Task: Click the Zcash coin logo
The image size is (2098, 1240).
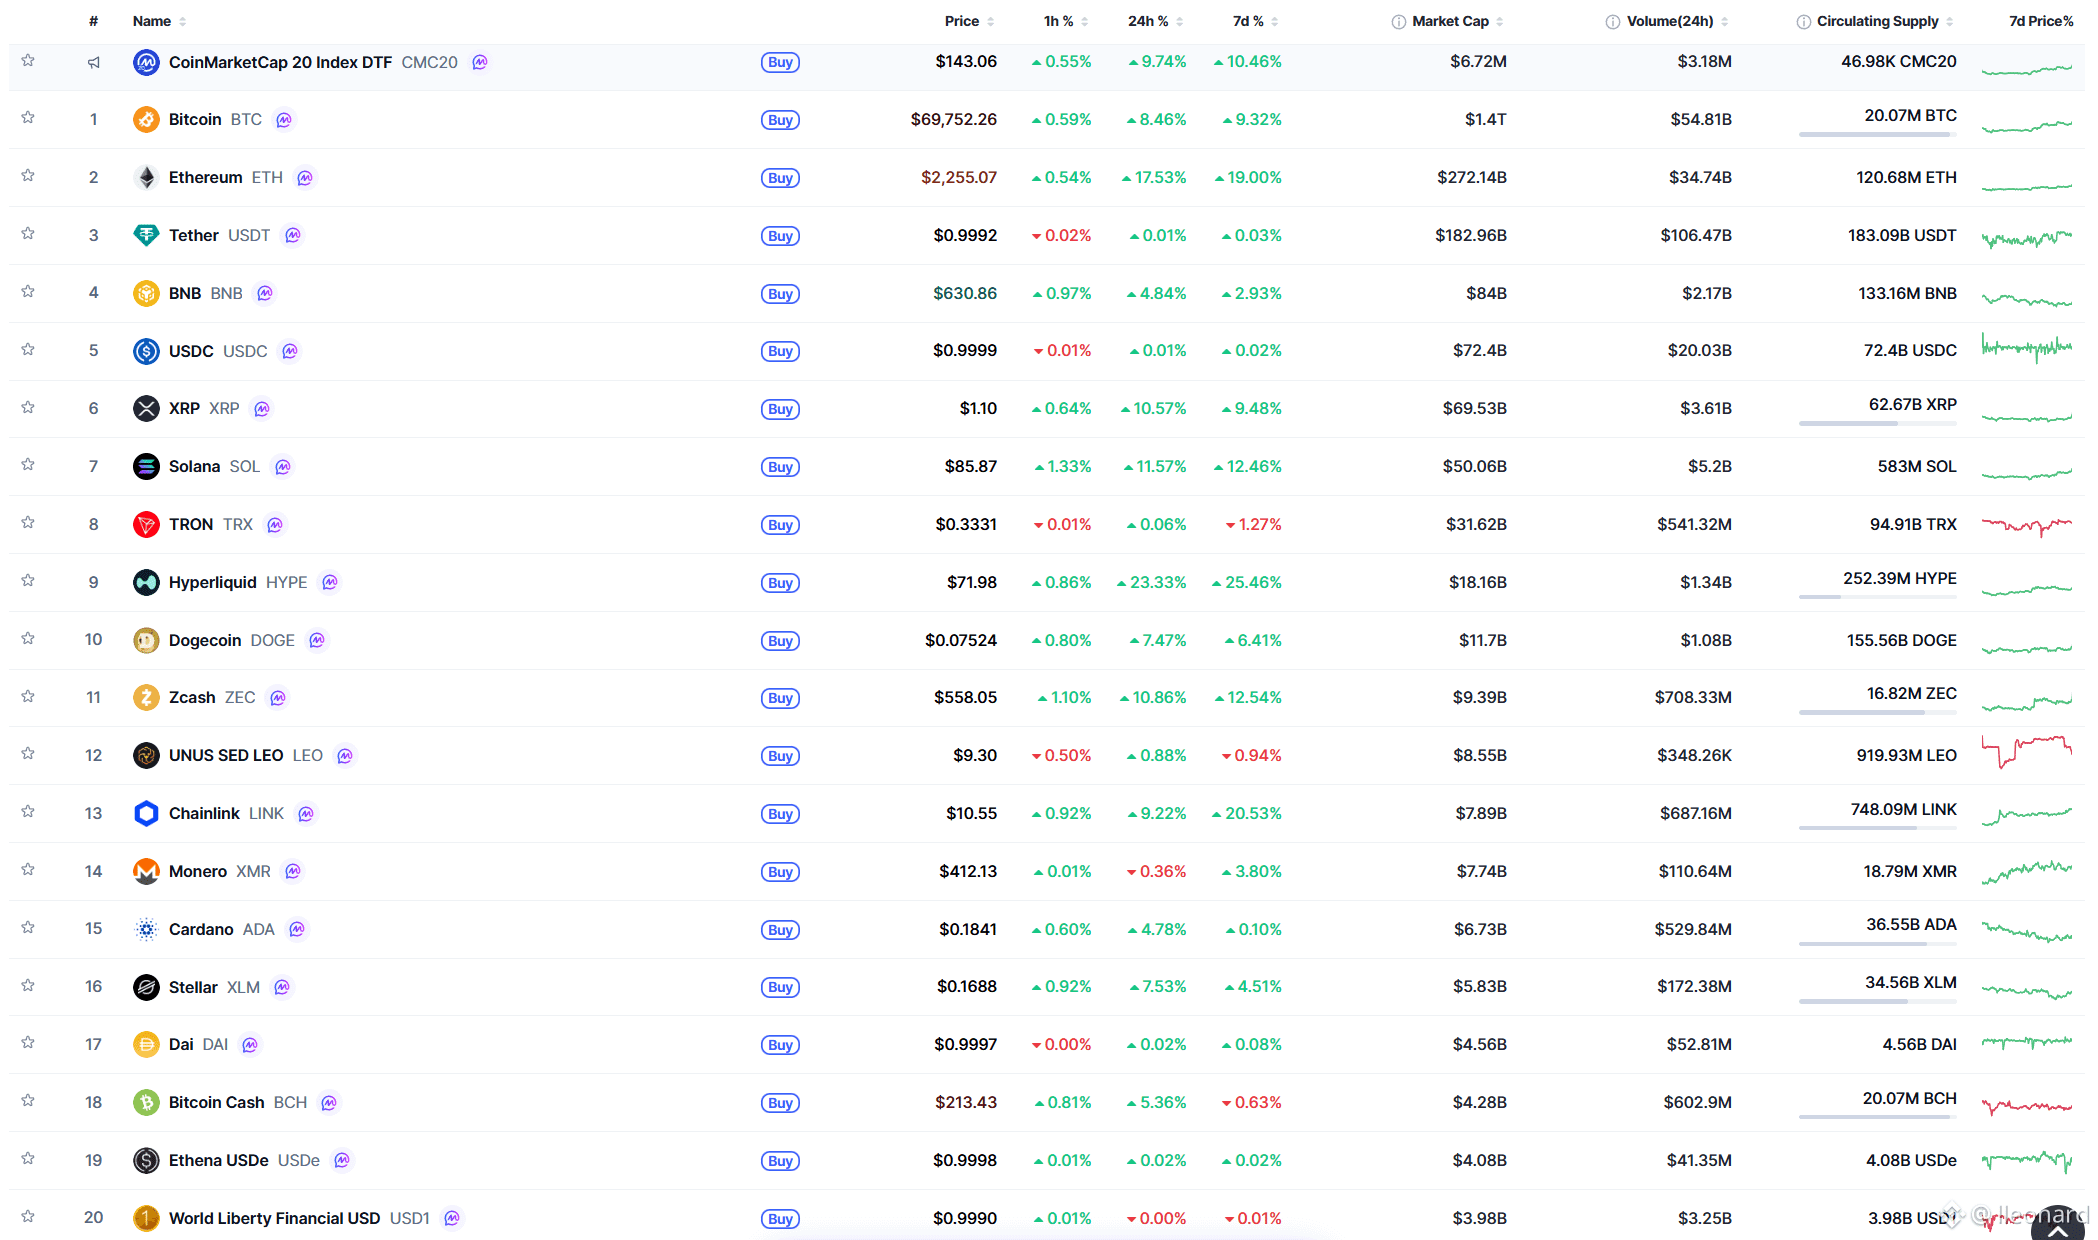Action: 146,698
